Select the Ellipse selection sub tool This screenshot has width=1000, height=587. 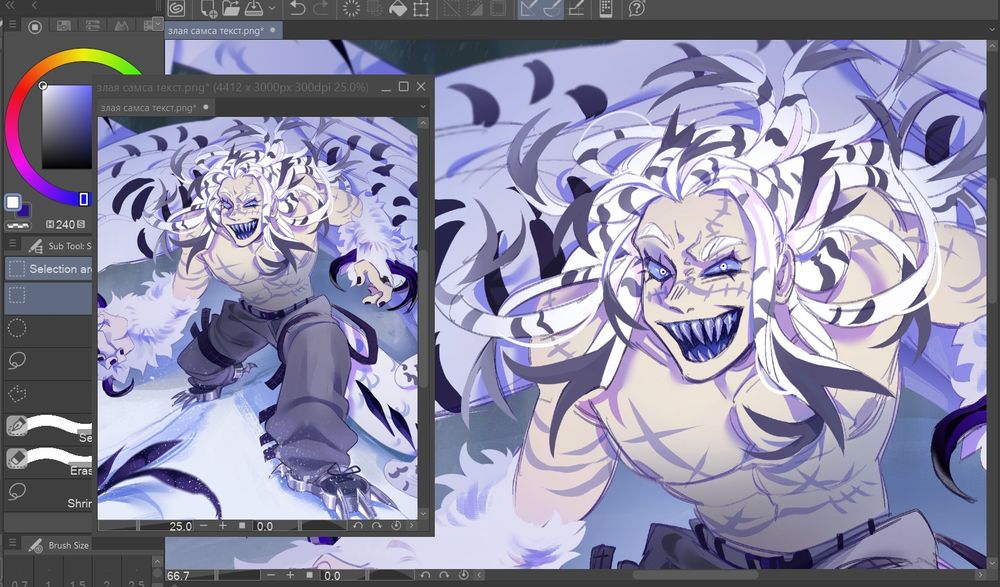click(x=48, y=329)
